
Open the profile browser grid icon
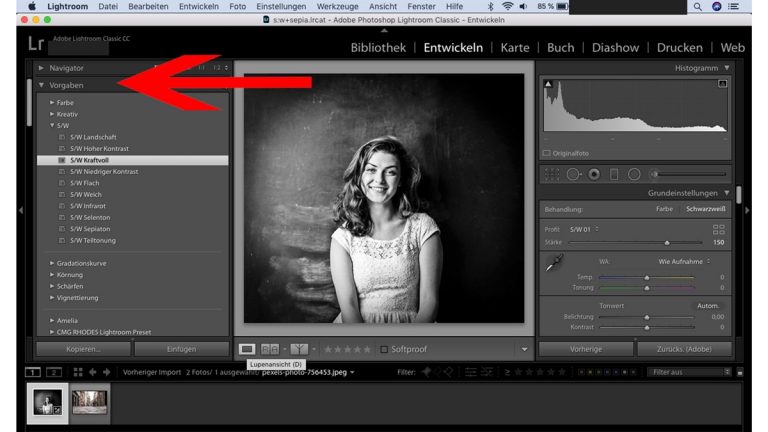[x=718, y=229]
